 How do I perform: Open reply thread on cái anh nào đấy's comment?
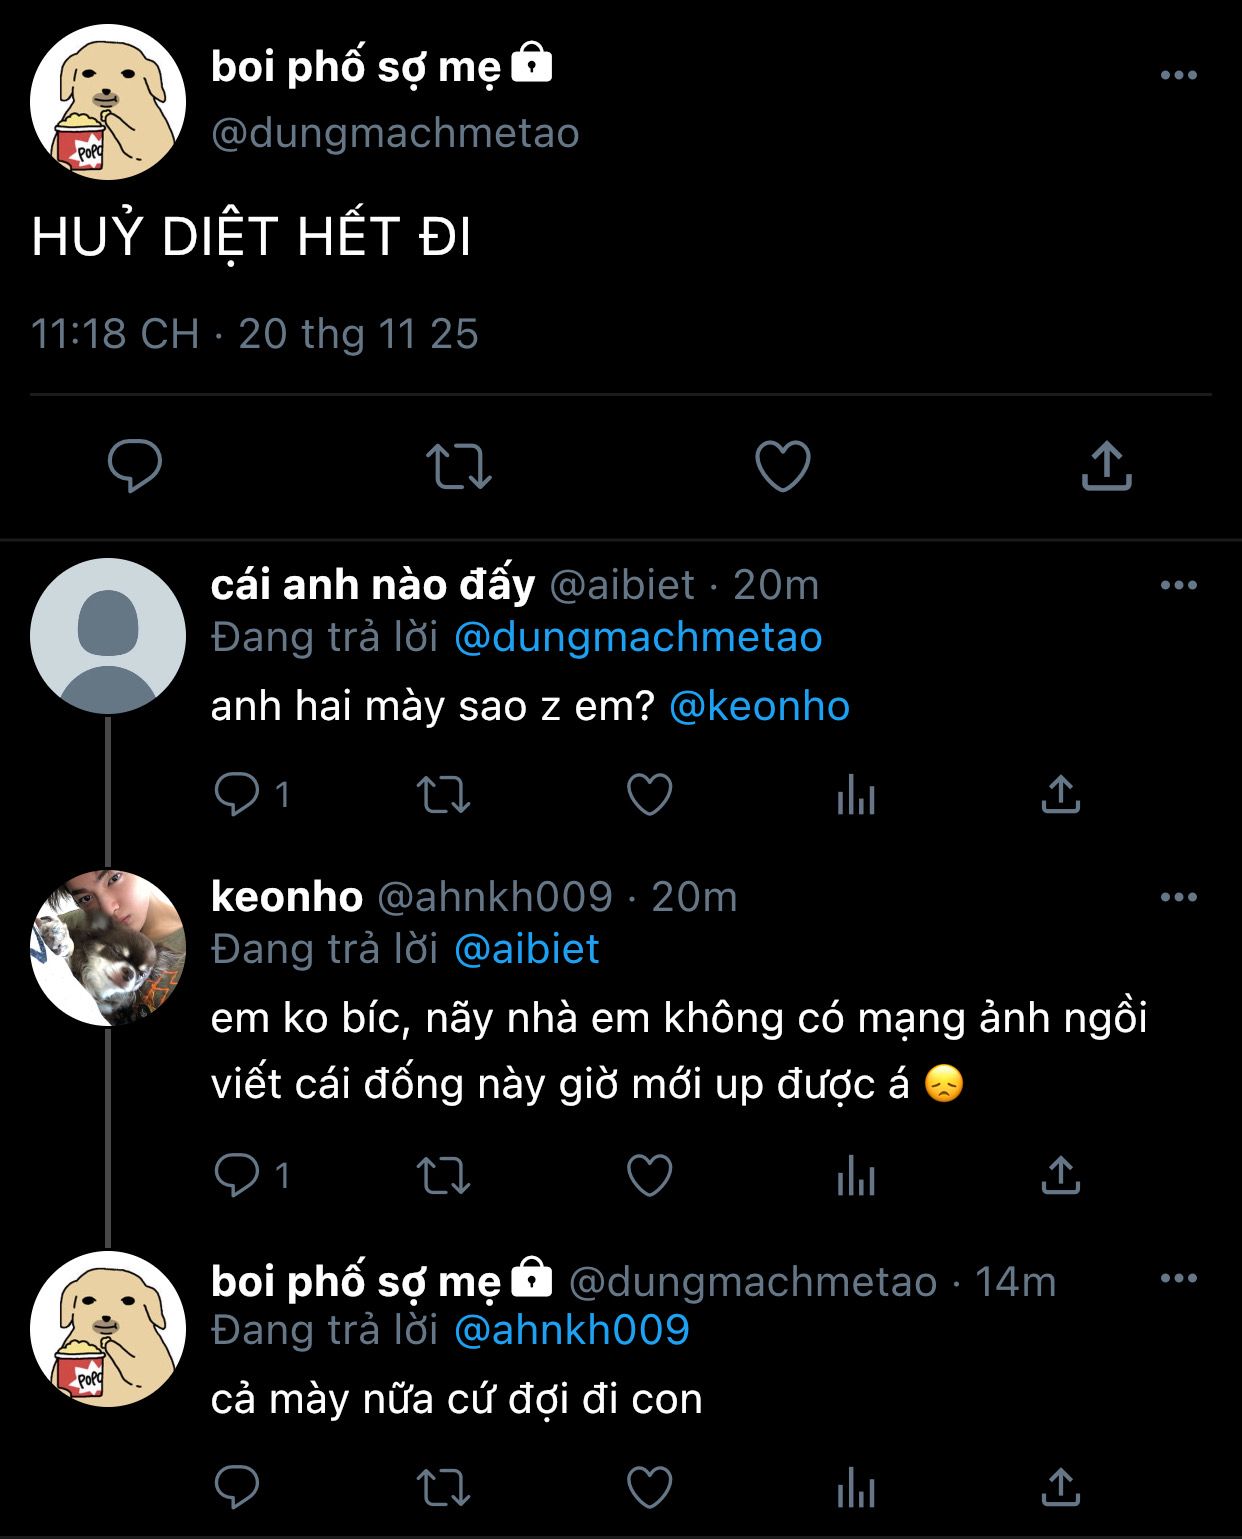[237, 795]
